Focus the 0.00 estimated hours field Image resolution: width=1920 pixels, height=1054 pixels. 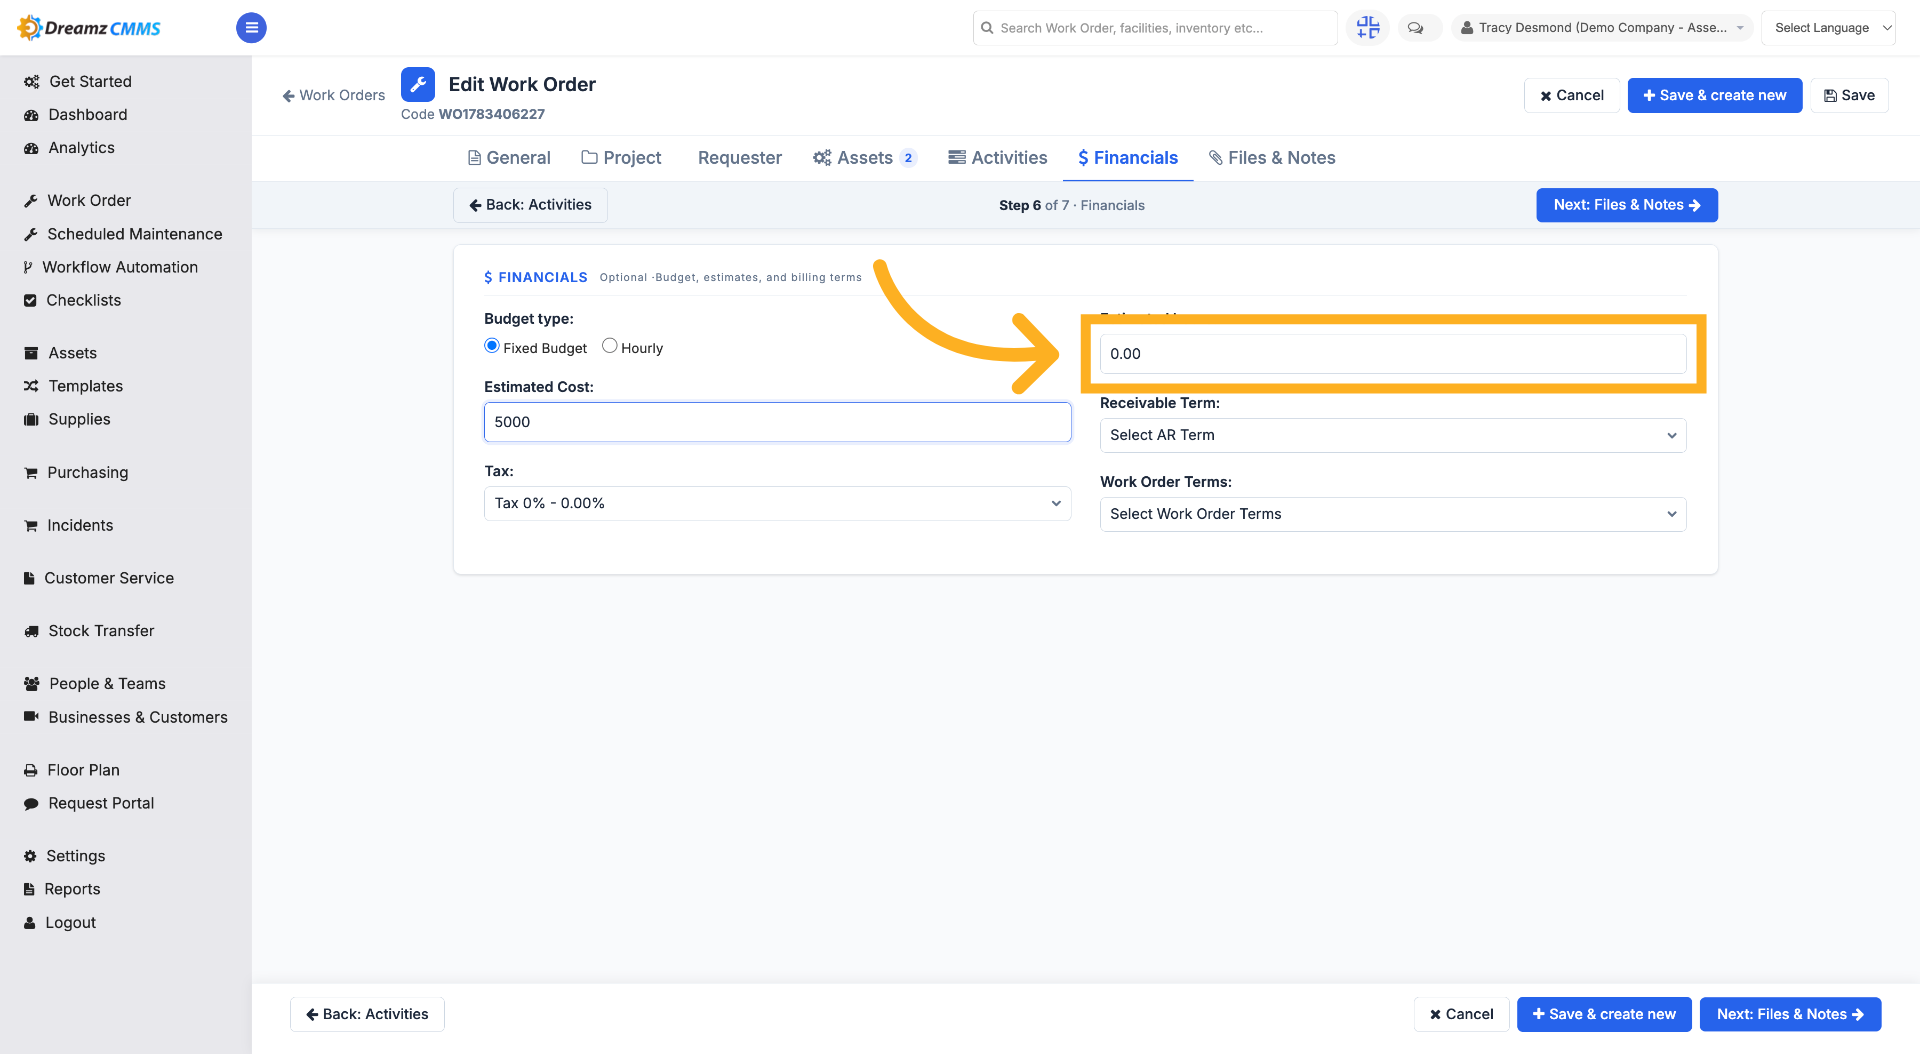pyautogui.click(x=1393, y=354)
